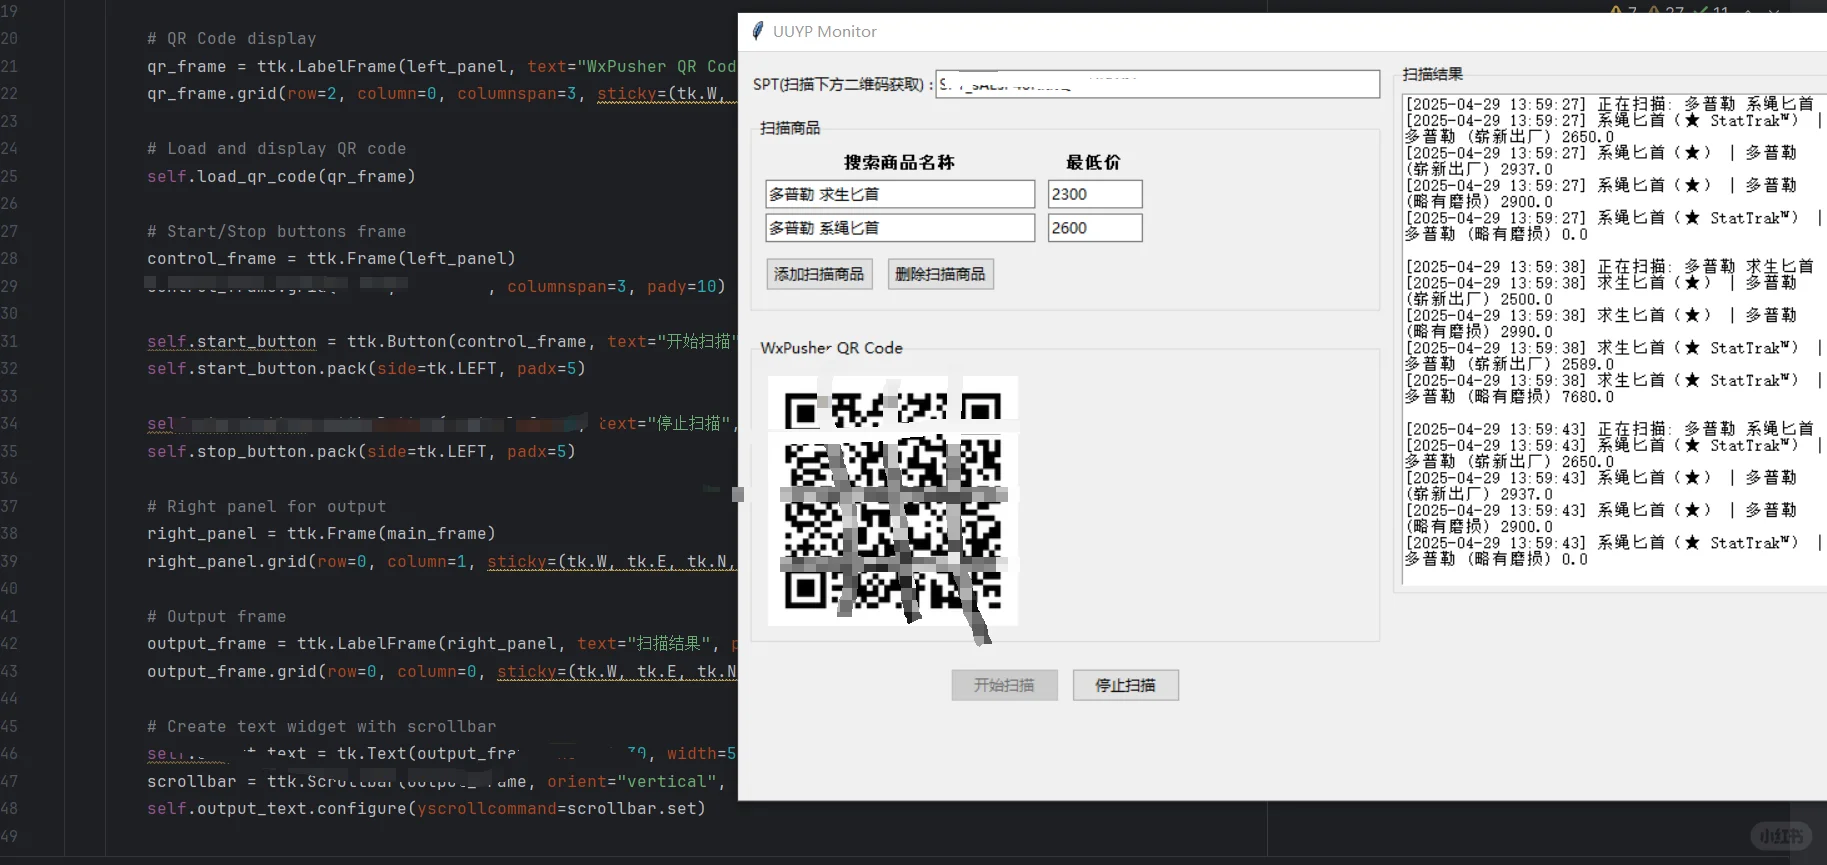Click the 扫描商品 group label
Image resolution: width=1827 pixels, height=865 pixels.
[x=790, y=128]
